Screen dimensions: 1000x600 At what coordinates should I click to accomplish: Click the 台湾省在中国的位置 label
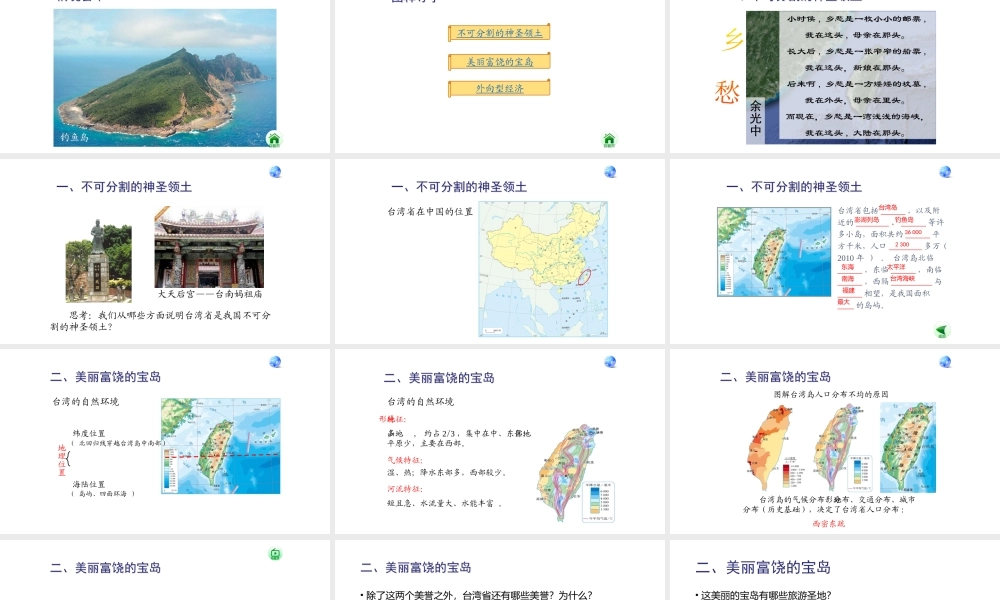[x=430, y=212]
